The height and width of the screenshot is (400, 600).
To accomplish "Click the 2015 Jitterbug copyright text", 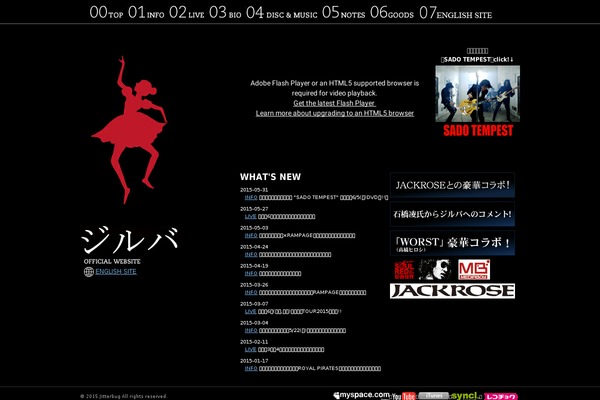I will pos(124,396).
